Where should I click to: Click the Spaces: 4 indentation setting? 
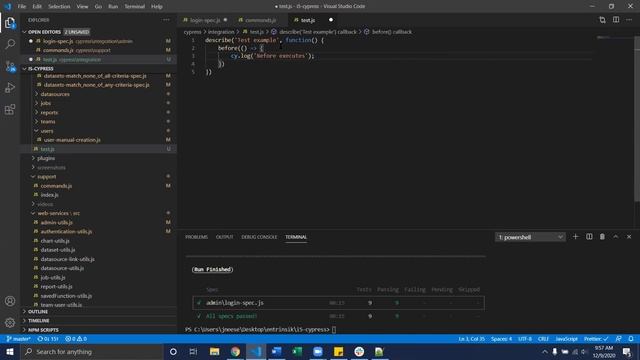pos(501,339)
